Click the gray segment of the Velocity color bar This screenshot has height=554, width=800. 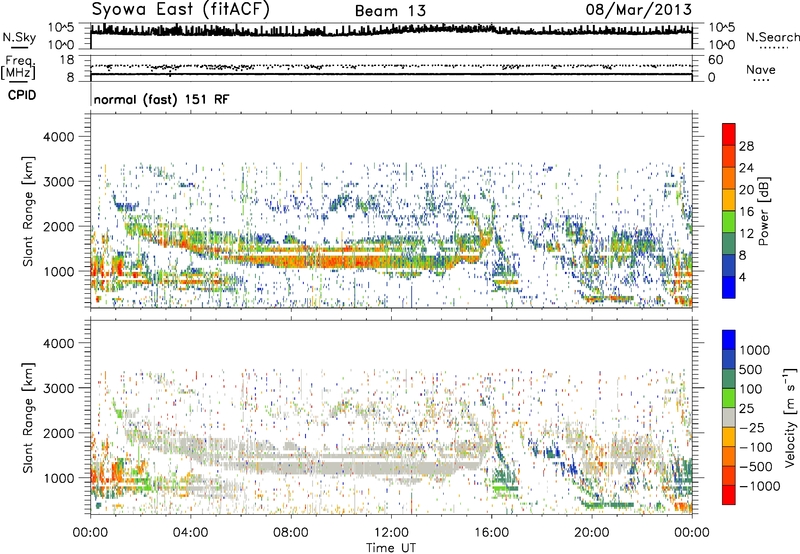pyautogui.click(x=729, y=417)
